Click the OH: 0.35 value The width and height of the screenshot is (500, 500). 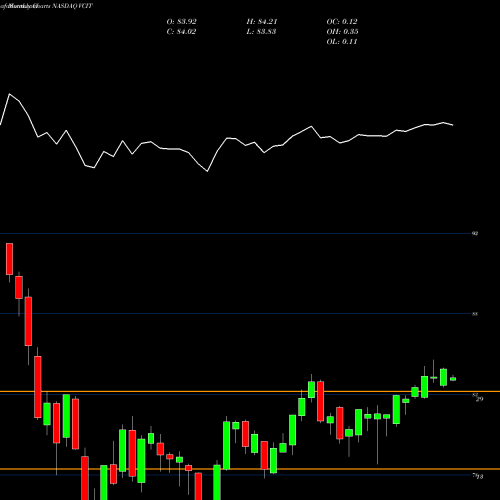[342, 32]
